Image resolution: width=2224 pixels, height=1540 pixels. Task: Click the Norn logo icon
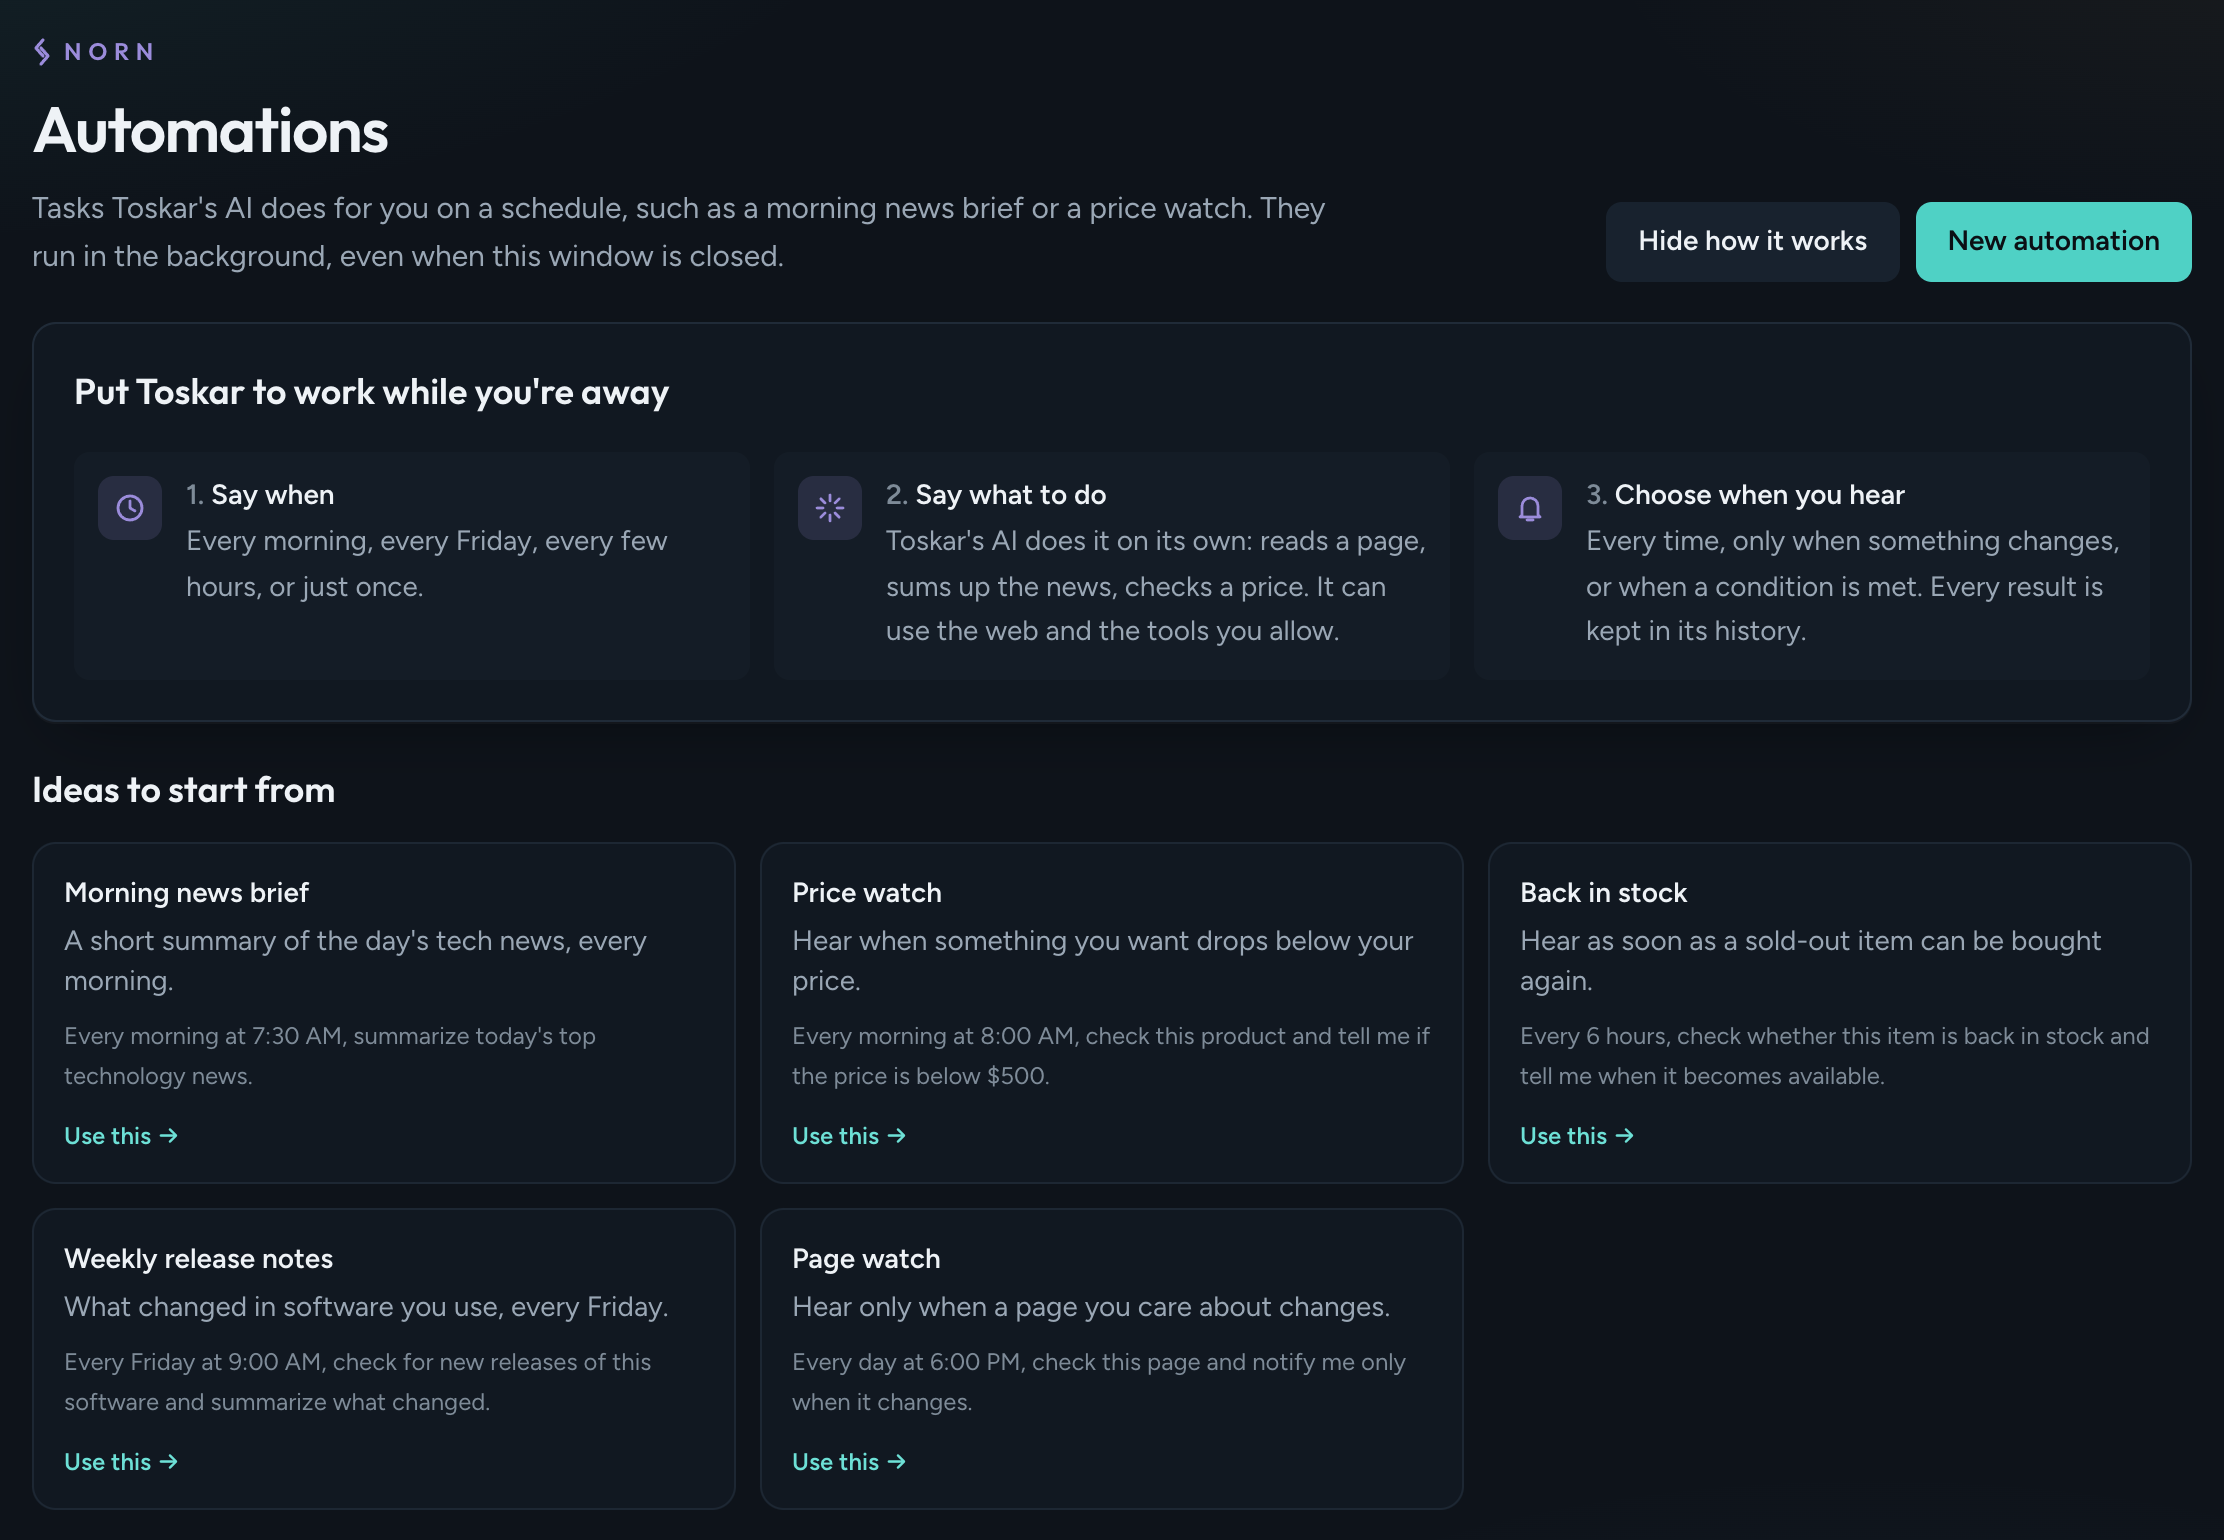[42, 51]
